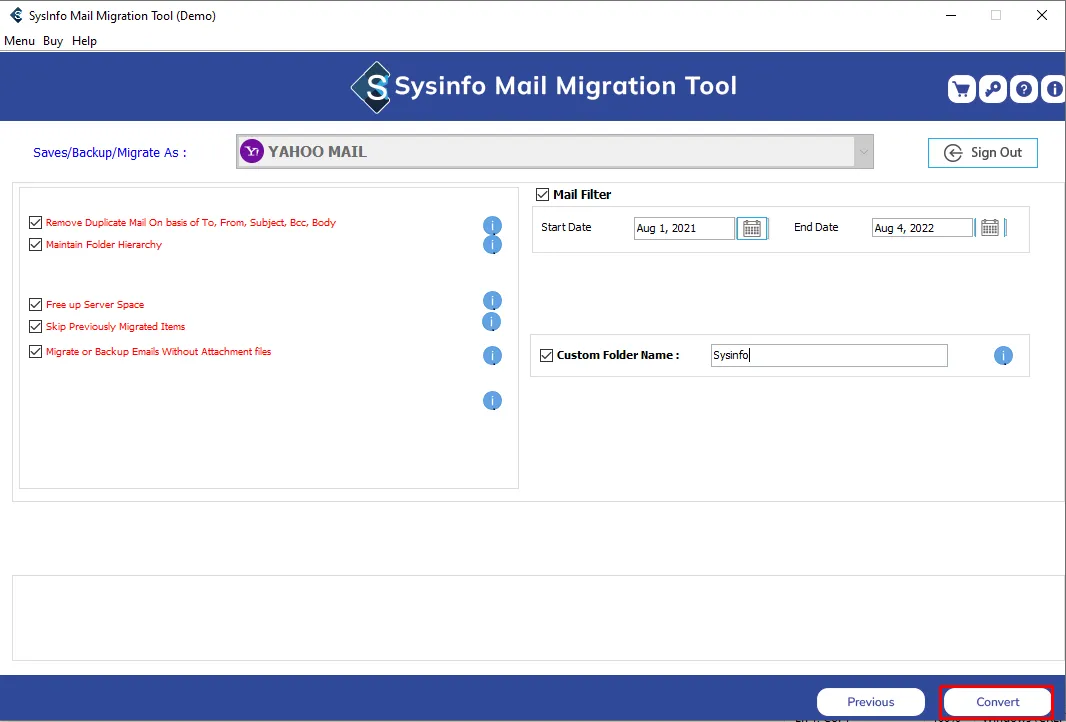Screen dimensions: 1066x722
Task: Uncheck Maintain Folder Hierarchy
Action: pyautogui.click(x=36, y=245)
